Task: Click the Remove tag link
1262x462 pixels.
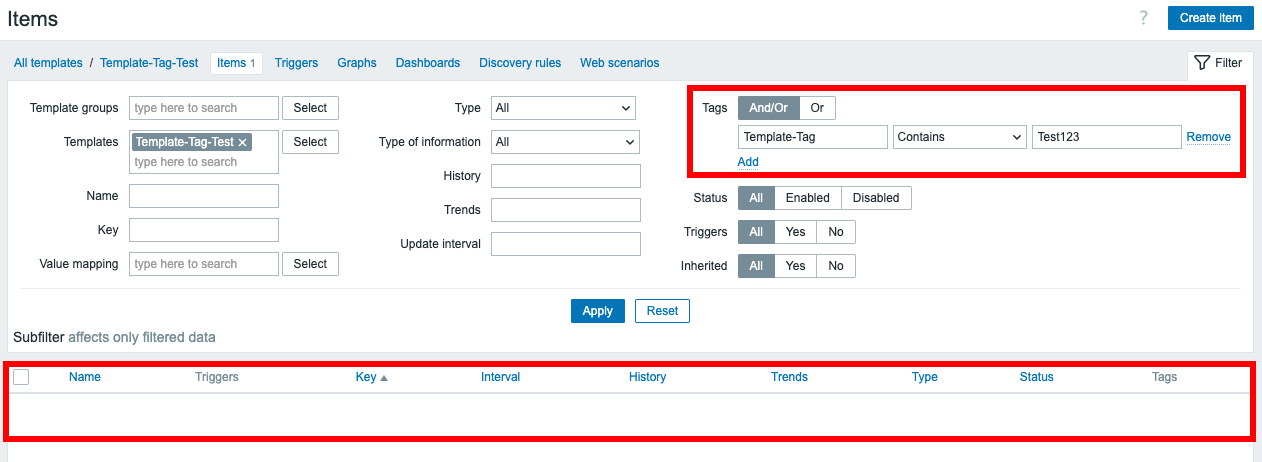Action: pos(1208,137)
